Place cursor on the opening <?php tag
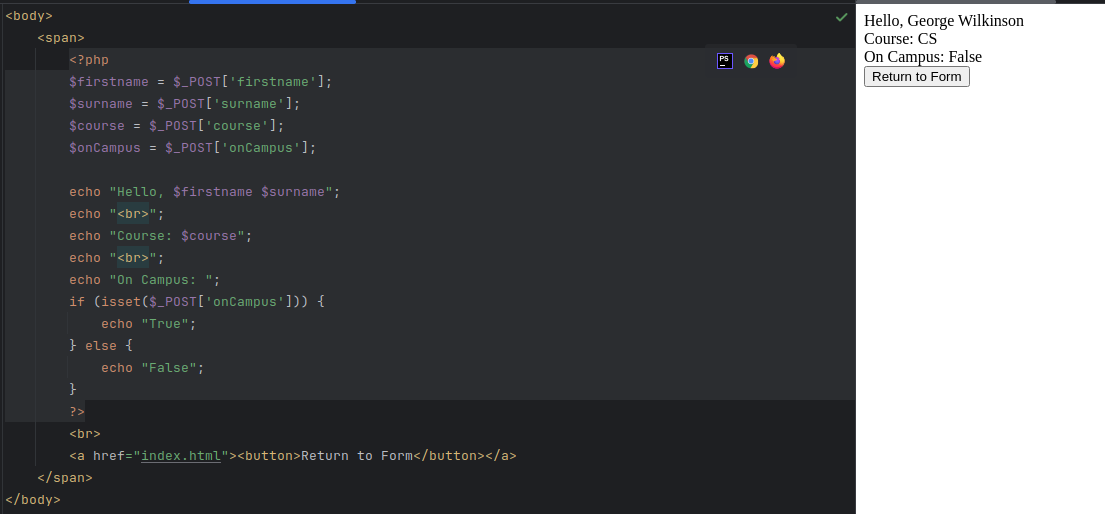Screen dimensions: 1105x514 pyautogui.click(x=89, y=60)
